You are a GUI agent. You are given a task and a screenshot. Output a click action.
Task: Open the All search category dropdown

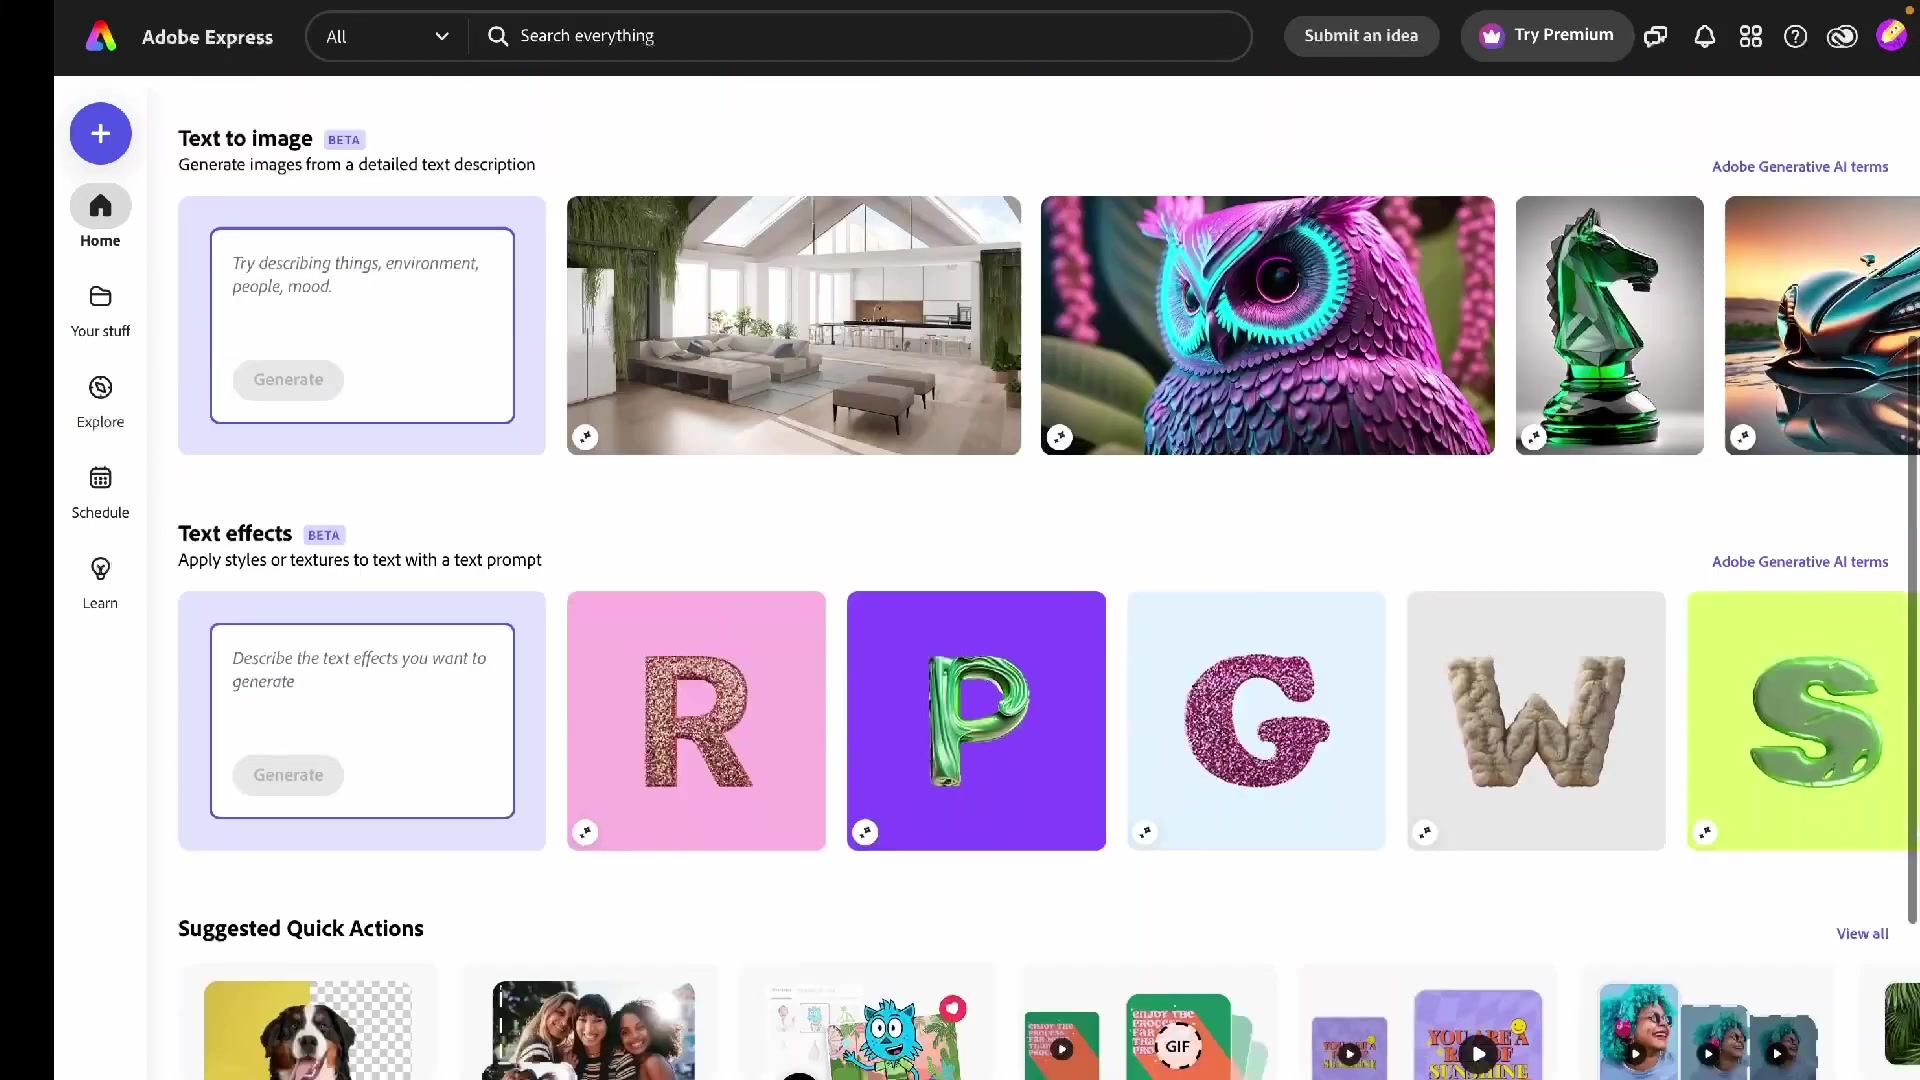(386, 37)
